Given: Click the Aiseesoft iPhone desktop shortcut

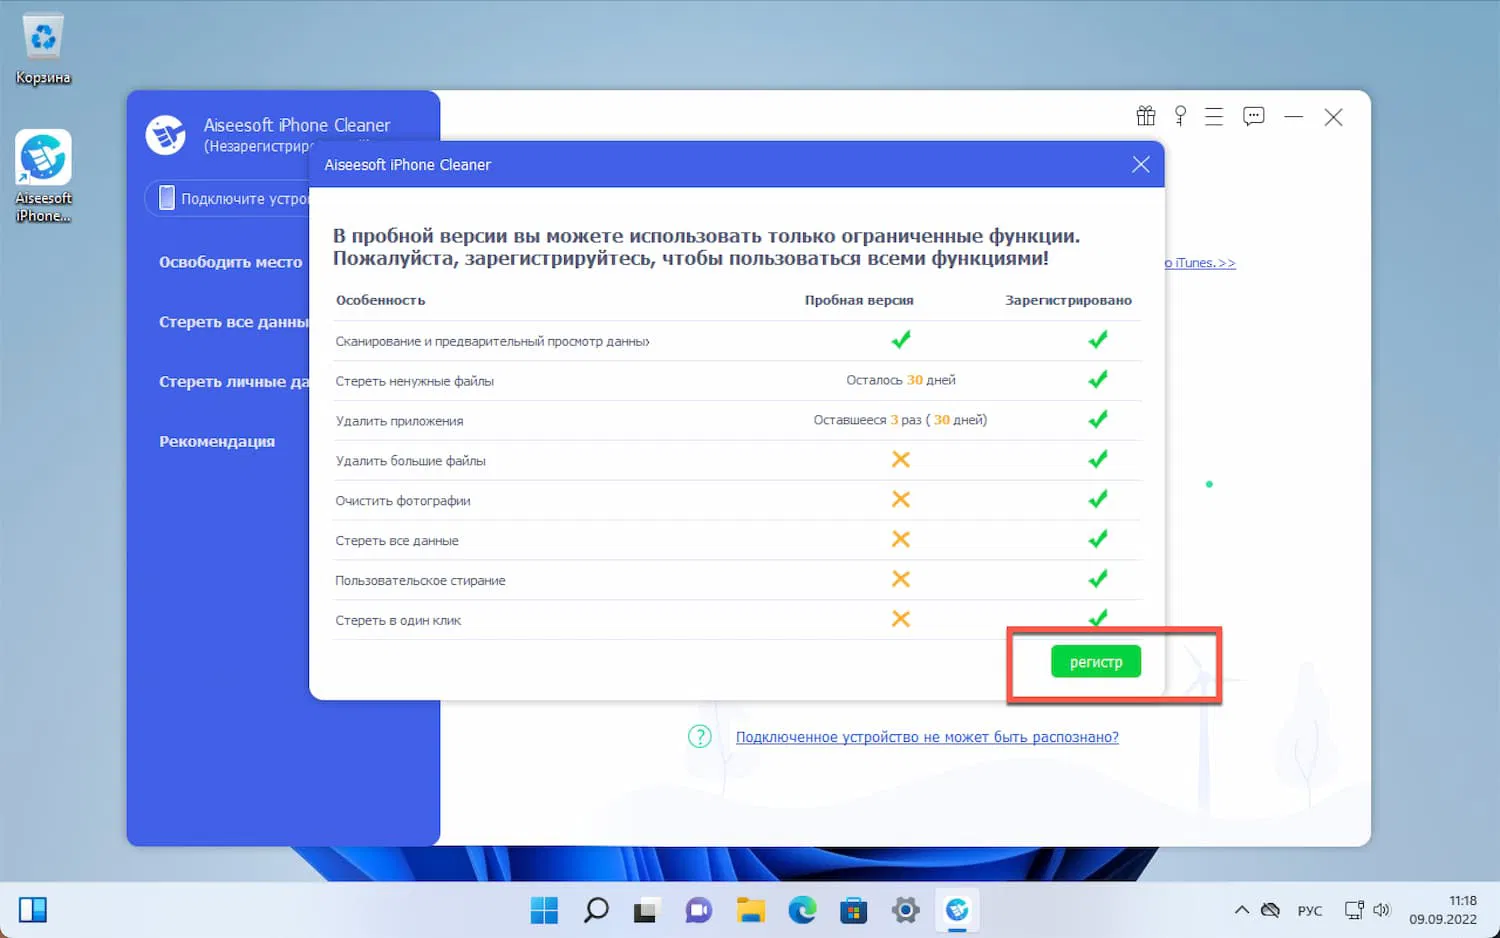Looking at the screenshot, I should (43, 176).
